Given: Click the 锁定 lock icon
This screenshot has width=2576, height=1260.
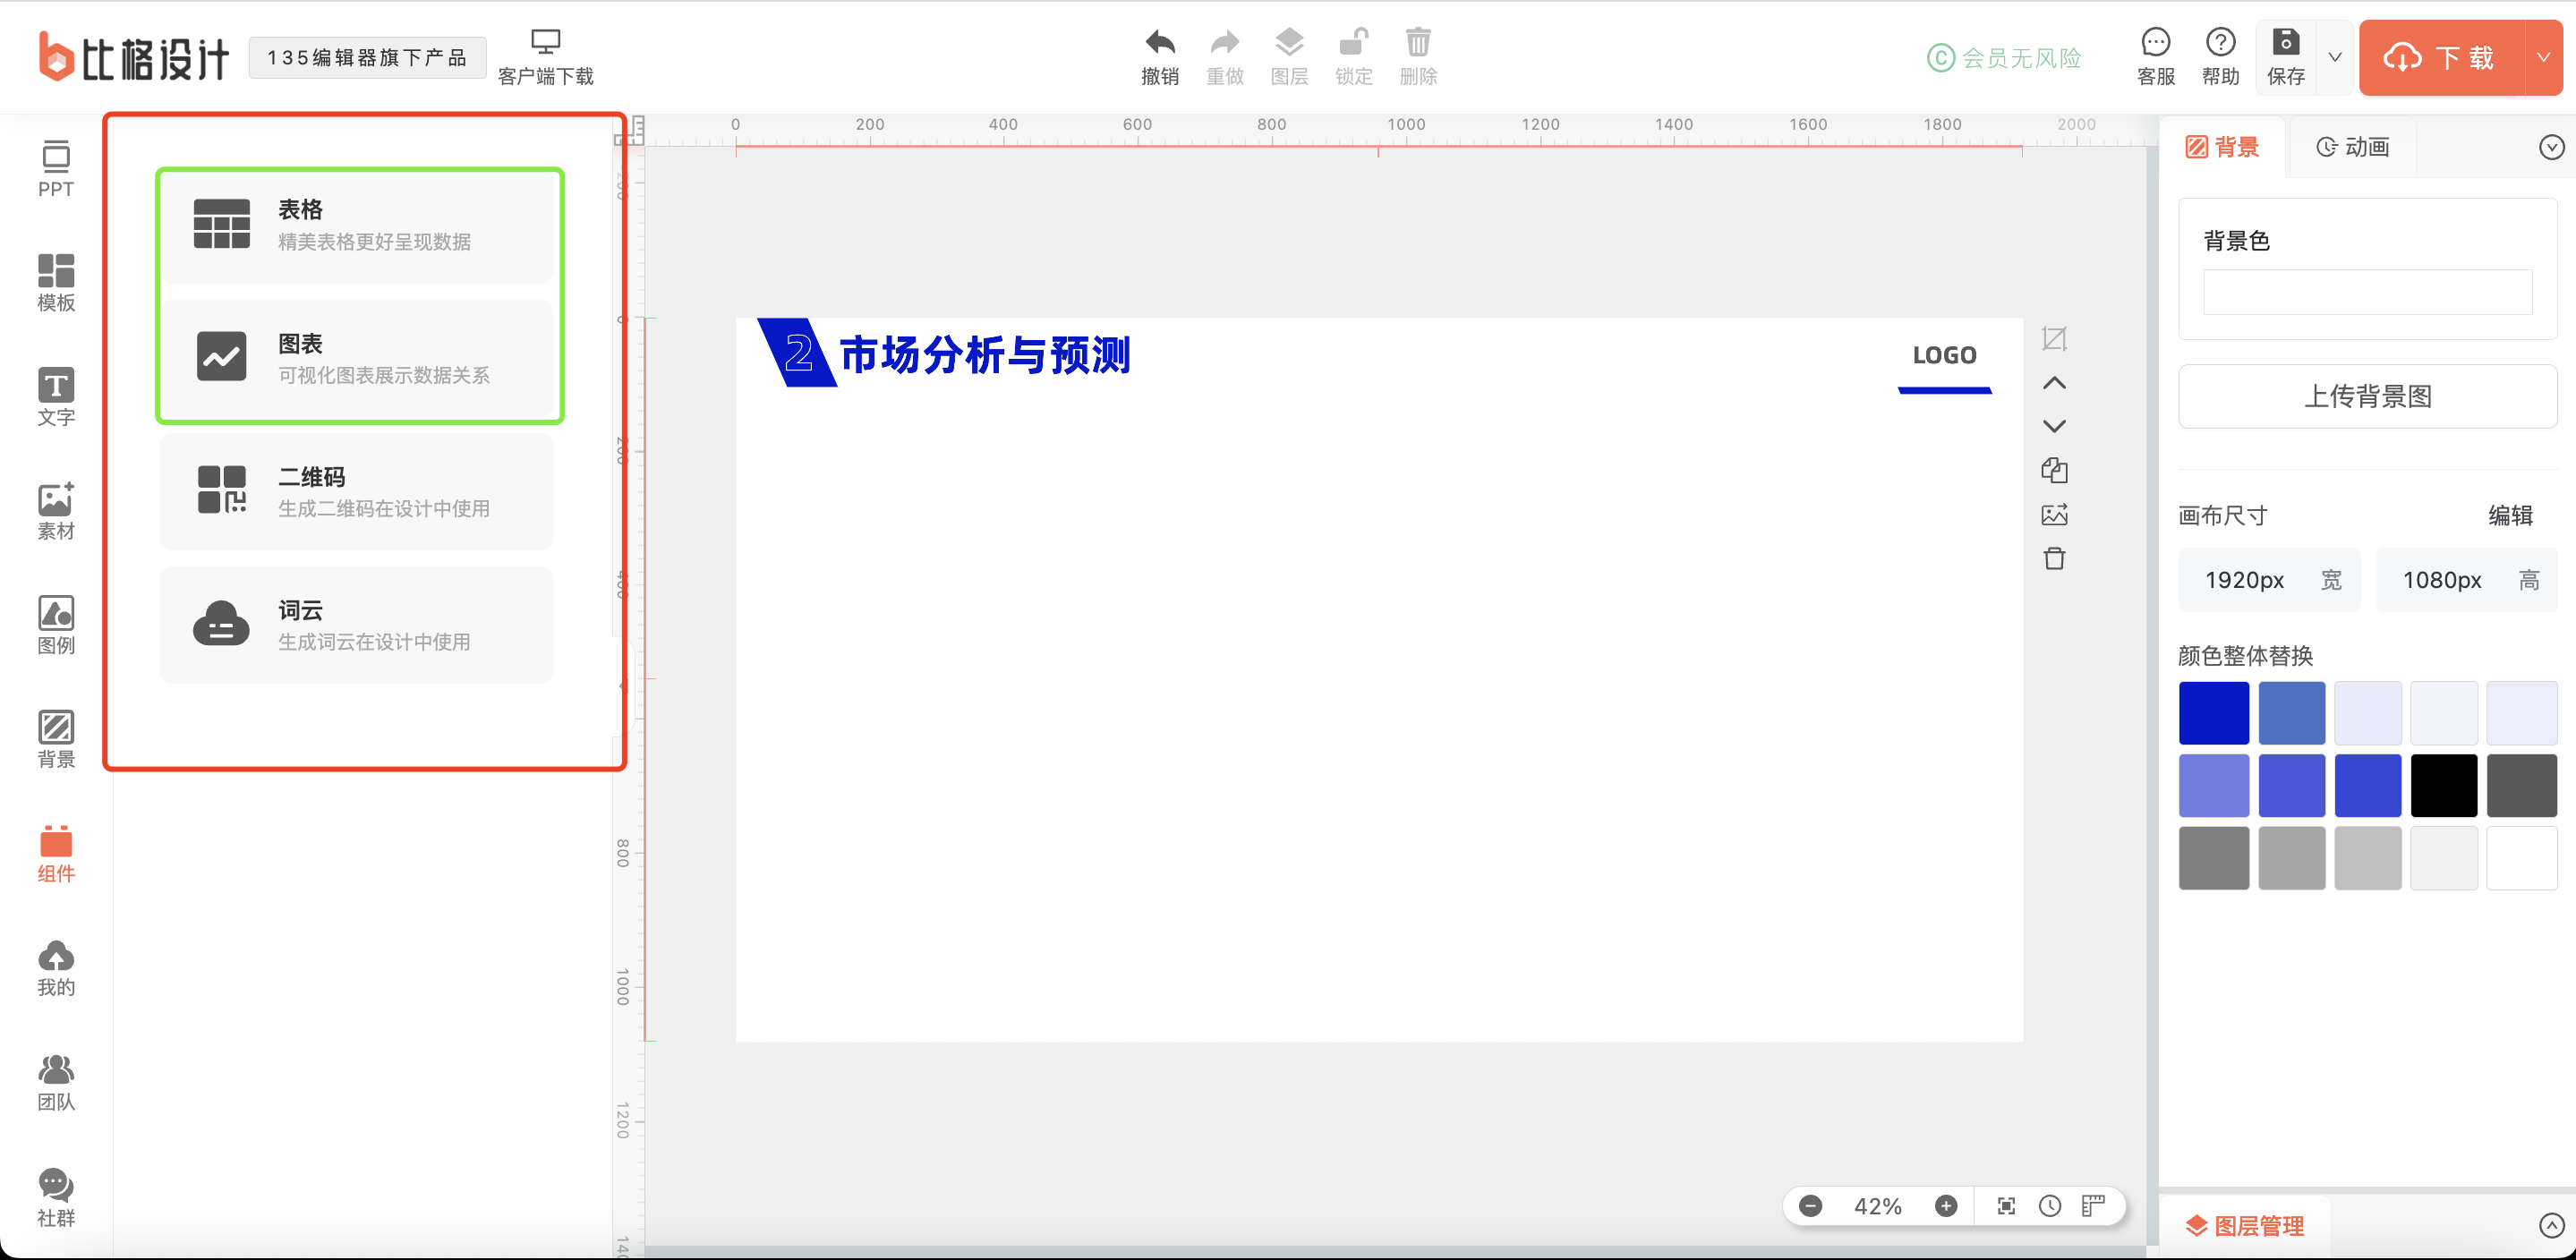Looking at the screenshot, I should coord(1354,57).
